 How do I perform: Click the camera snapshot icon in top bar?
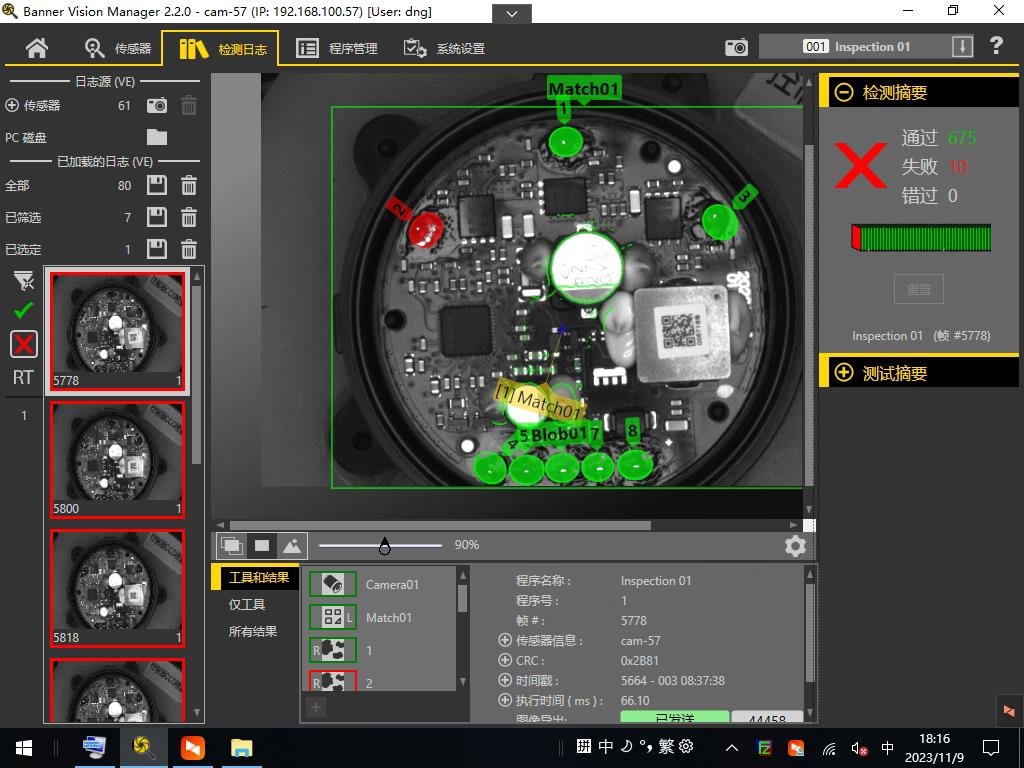[736, 47]
